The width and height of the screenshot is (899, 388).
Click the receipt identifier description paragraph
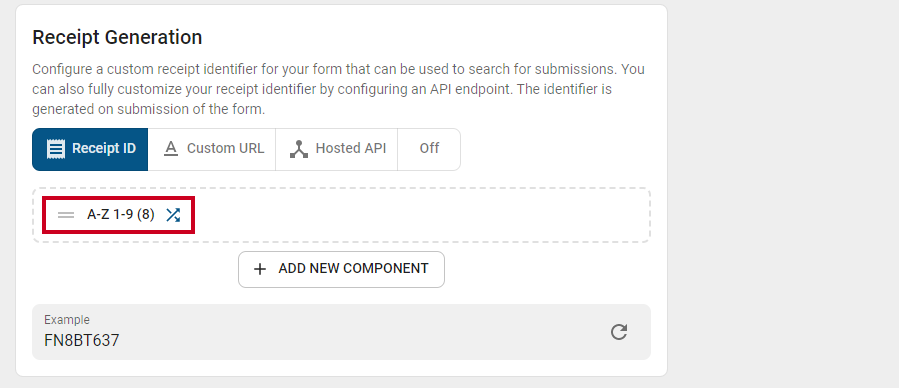[x=338, y=89]
